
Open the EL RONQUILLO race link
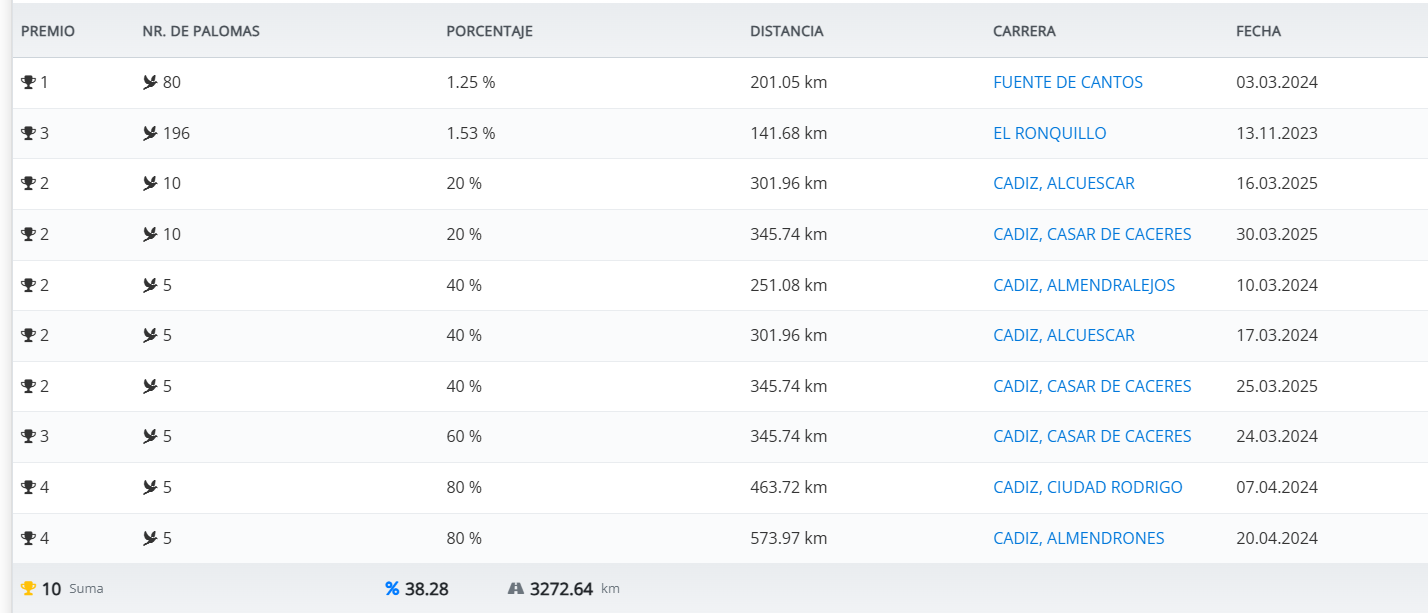tap(1049, 133)
